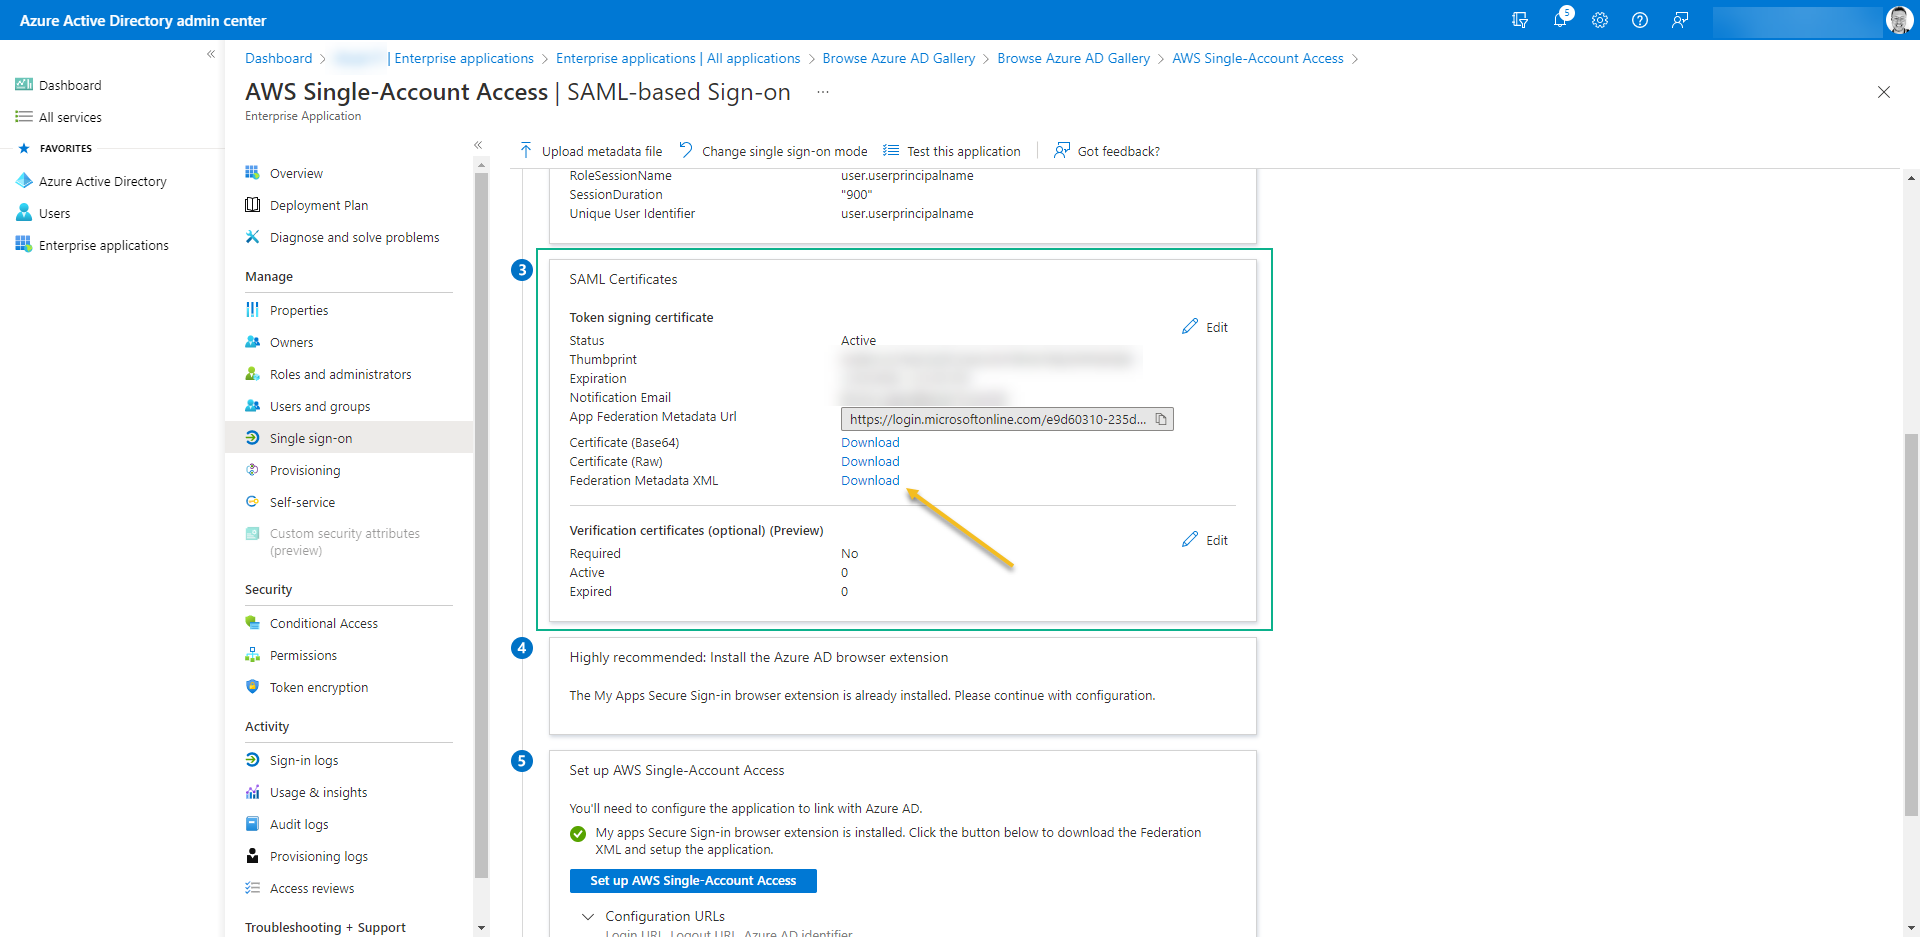Screen dimensions: 1920x937
Task: Collapse the left portal navigation
Action: [x=211, y=54]
